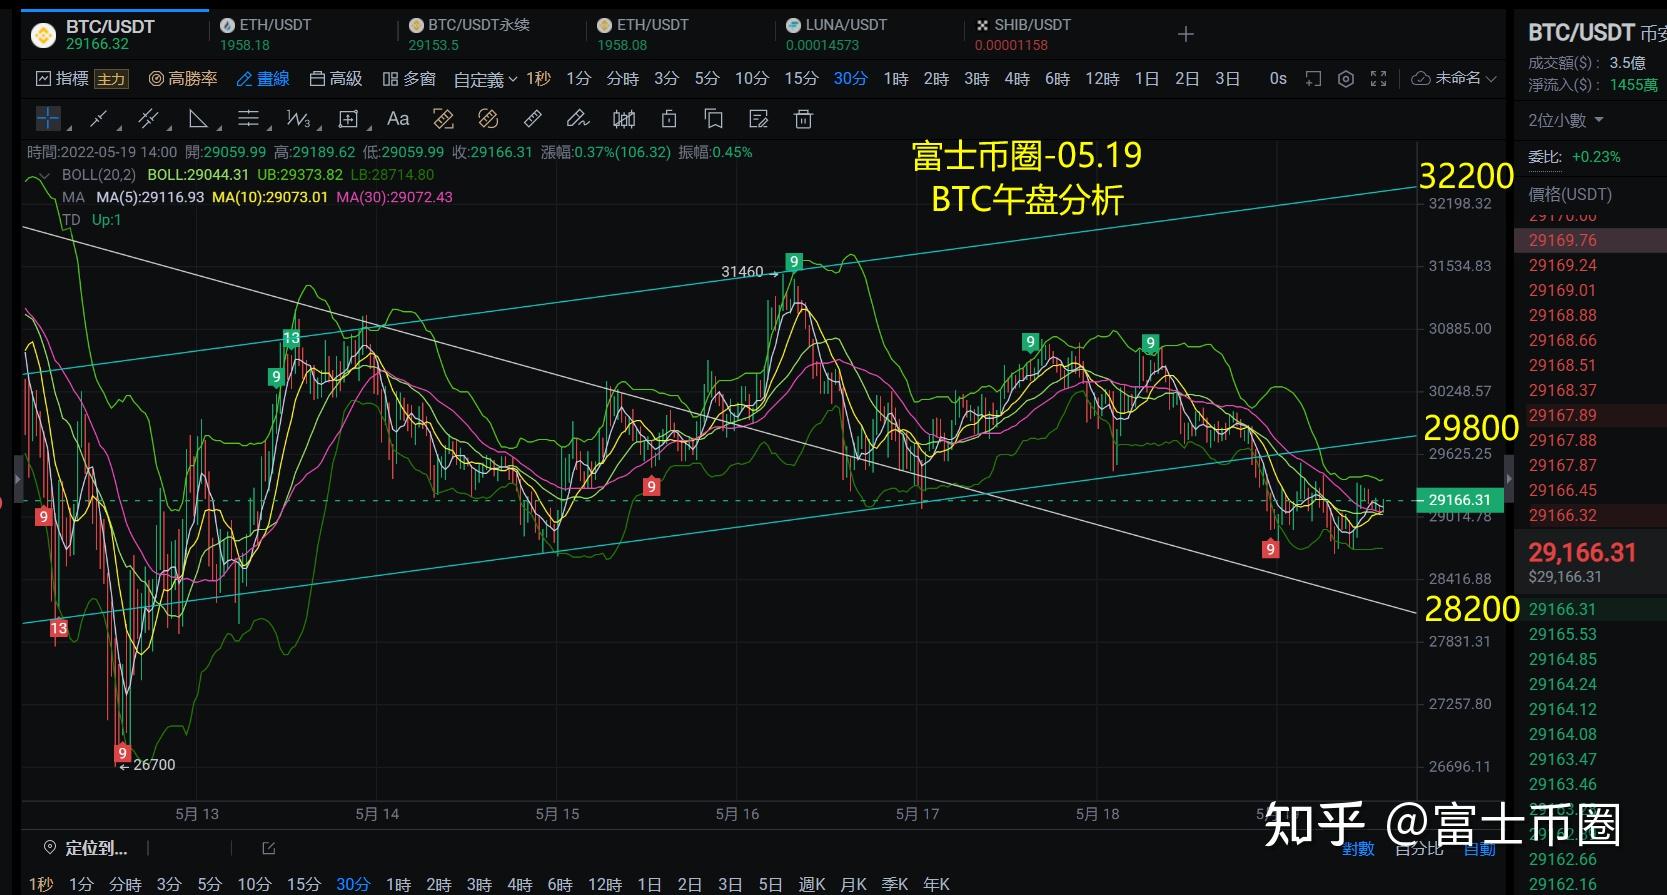The height and width of the screenshot is (895, 1667).
Task: Toggle the 高勝率 high win-rate mode
Action: click(x=183, y=79)
